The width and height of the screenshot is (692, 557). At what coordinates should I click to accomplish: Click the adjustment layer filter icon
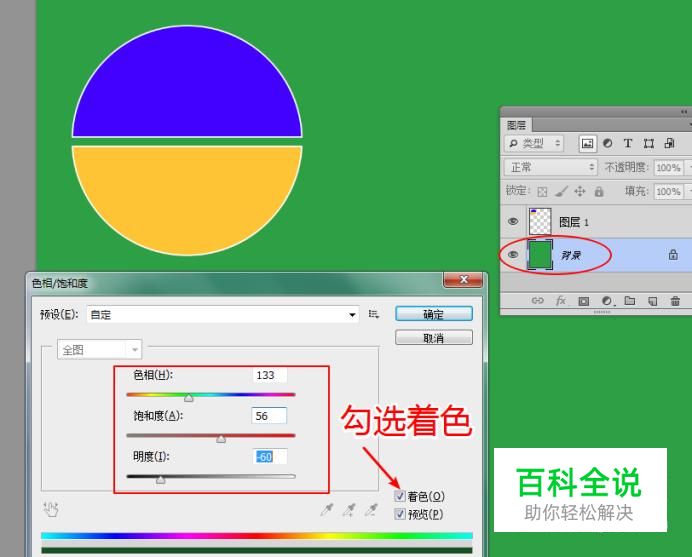point(608,143)
